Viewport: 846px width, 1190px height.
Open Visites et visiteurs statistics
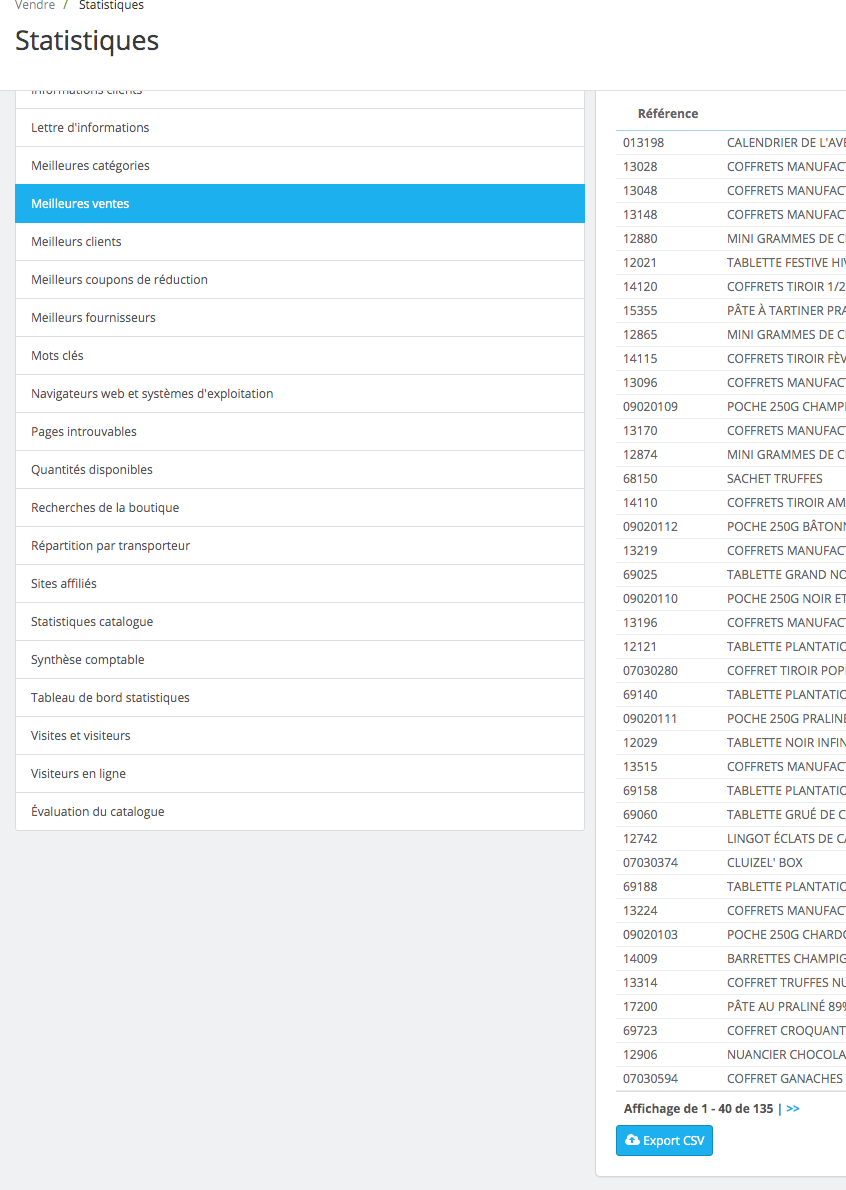click(x=300, y=735)
